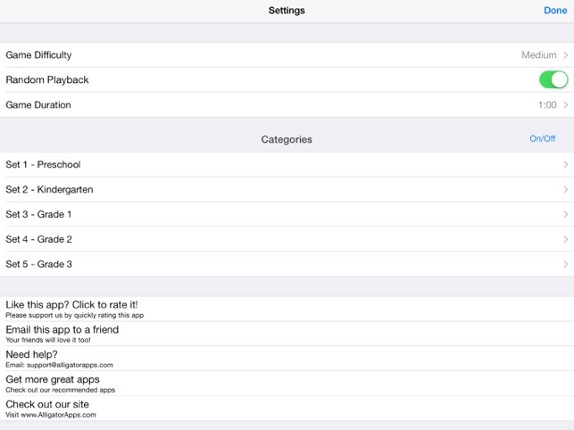Open the Set 3 - Grade 1 chevron
The height and width of the screenshot is (430, 574).
(x=566, y=214)
